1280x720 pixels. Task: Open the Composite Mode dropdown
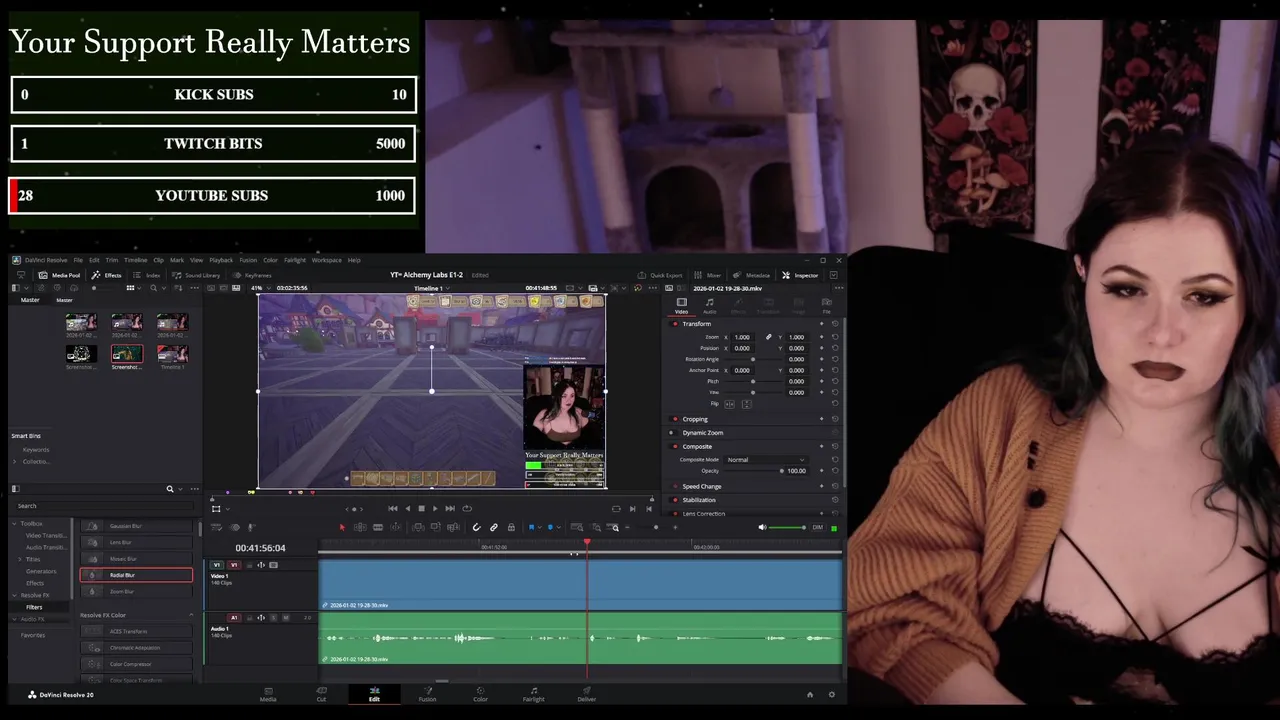click(x=765, y=460)
